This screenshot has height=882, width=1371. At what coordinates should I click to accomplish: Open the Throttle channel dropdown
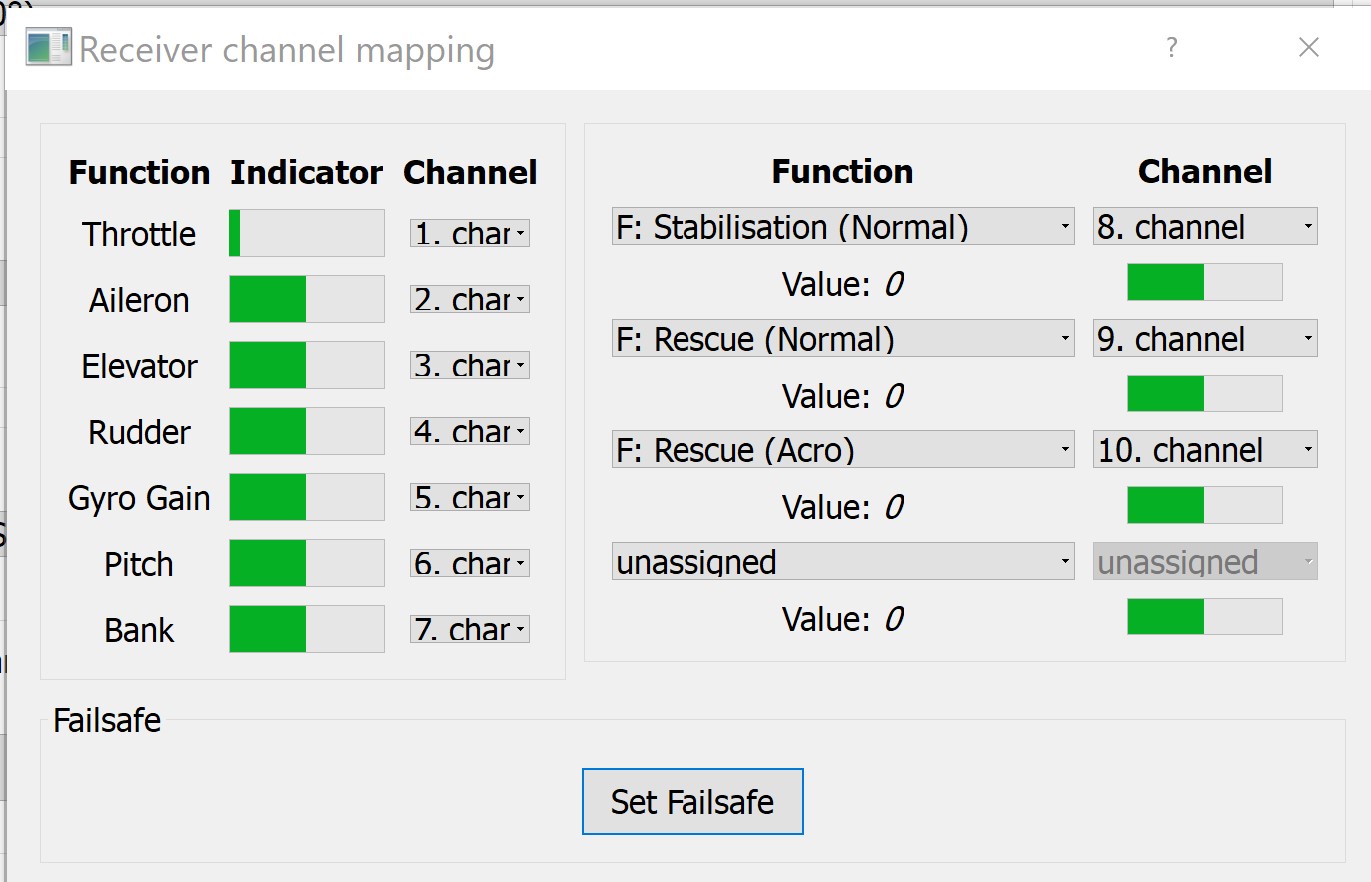coord(469,234)
